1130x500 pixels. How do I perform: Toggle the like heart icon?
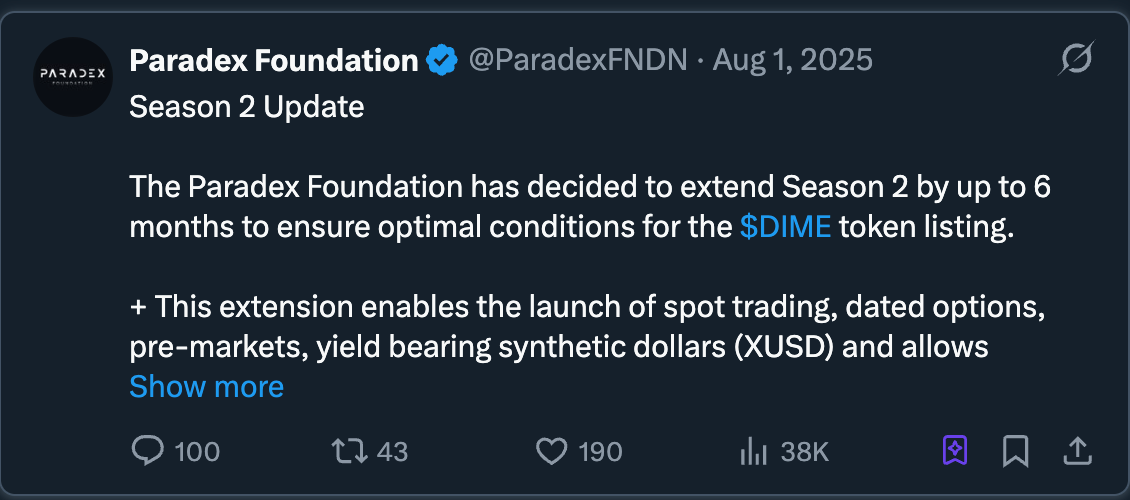551,452
